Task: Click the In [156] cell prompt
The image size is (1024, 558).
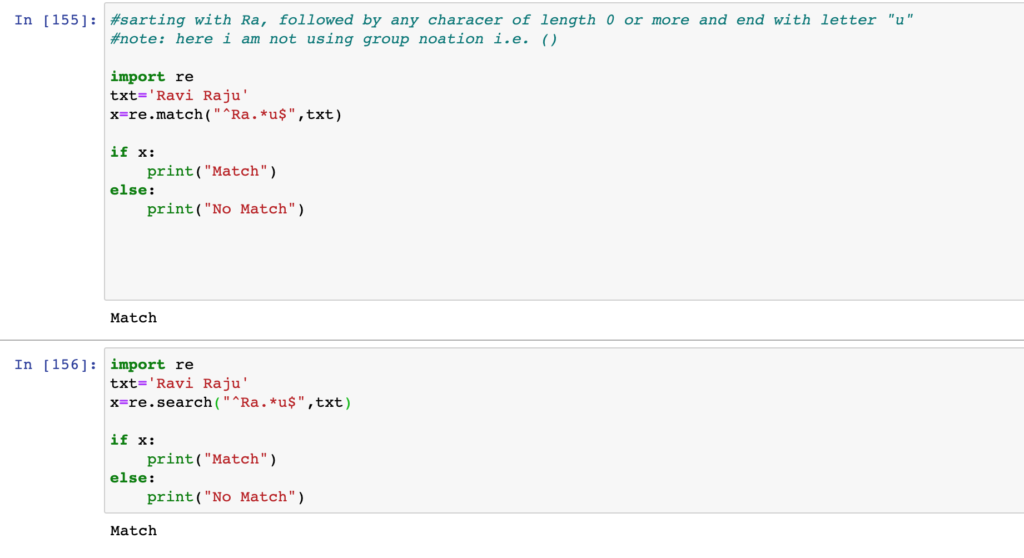Action: click(x=56, y=365)
